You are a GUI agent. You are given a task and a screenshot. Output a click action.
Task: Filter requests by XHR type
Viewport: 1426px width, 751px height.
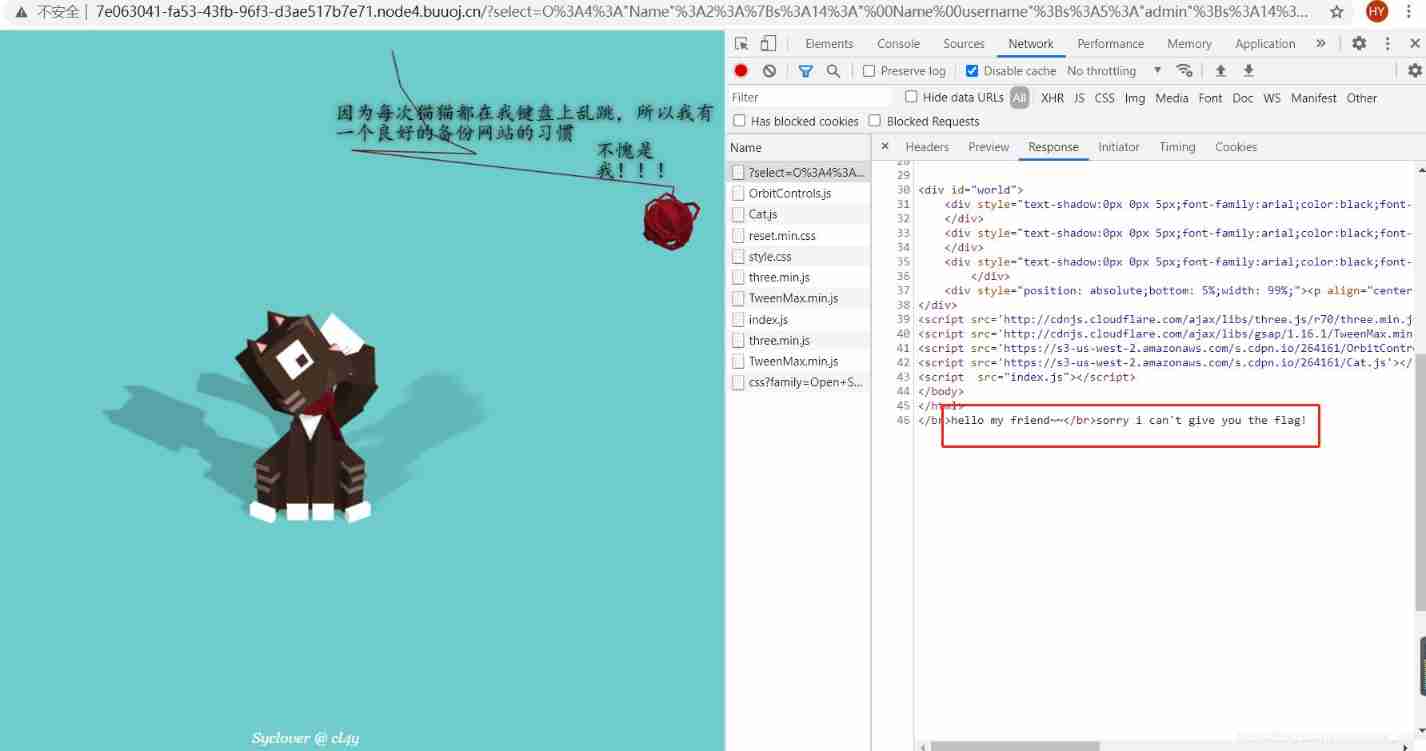click(1052, 98)
